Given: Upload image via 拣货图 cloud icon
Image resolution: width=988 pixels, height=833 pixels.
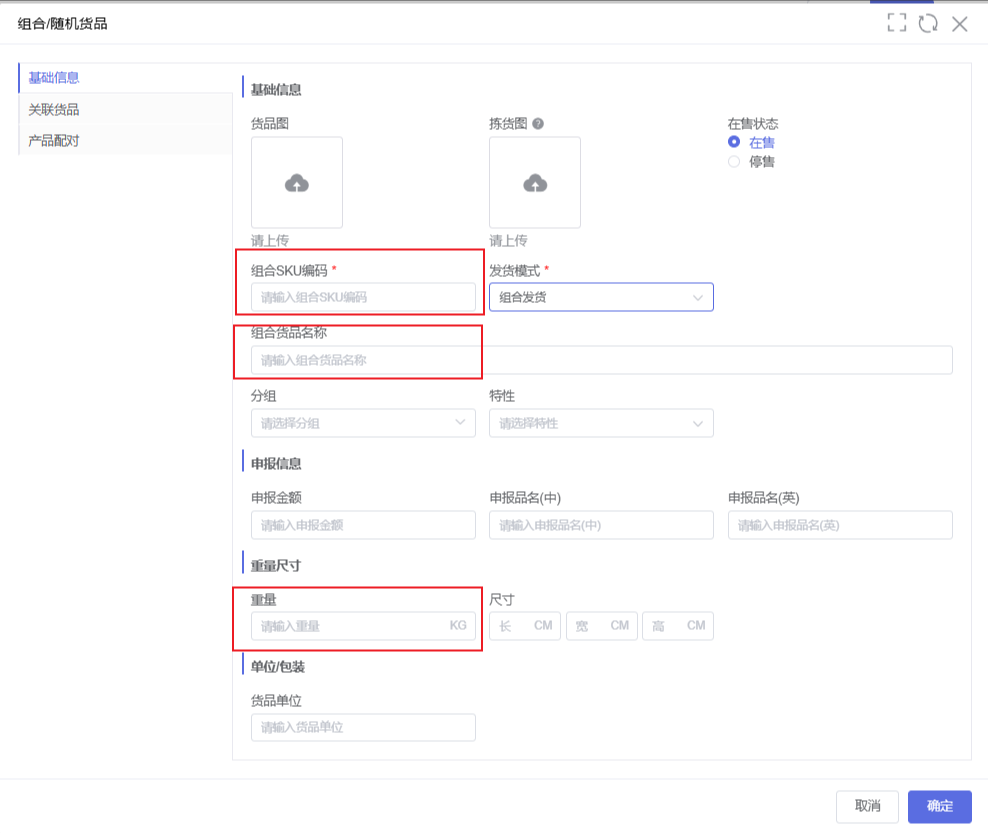Looking at the screenshot, I should pyautogui.click(x=535, y=183).
